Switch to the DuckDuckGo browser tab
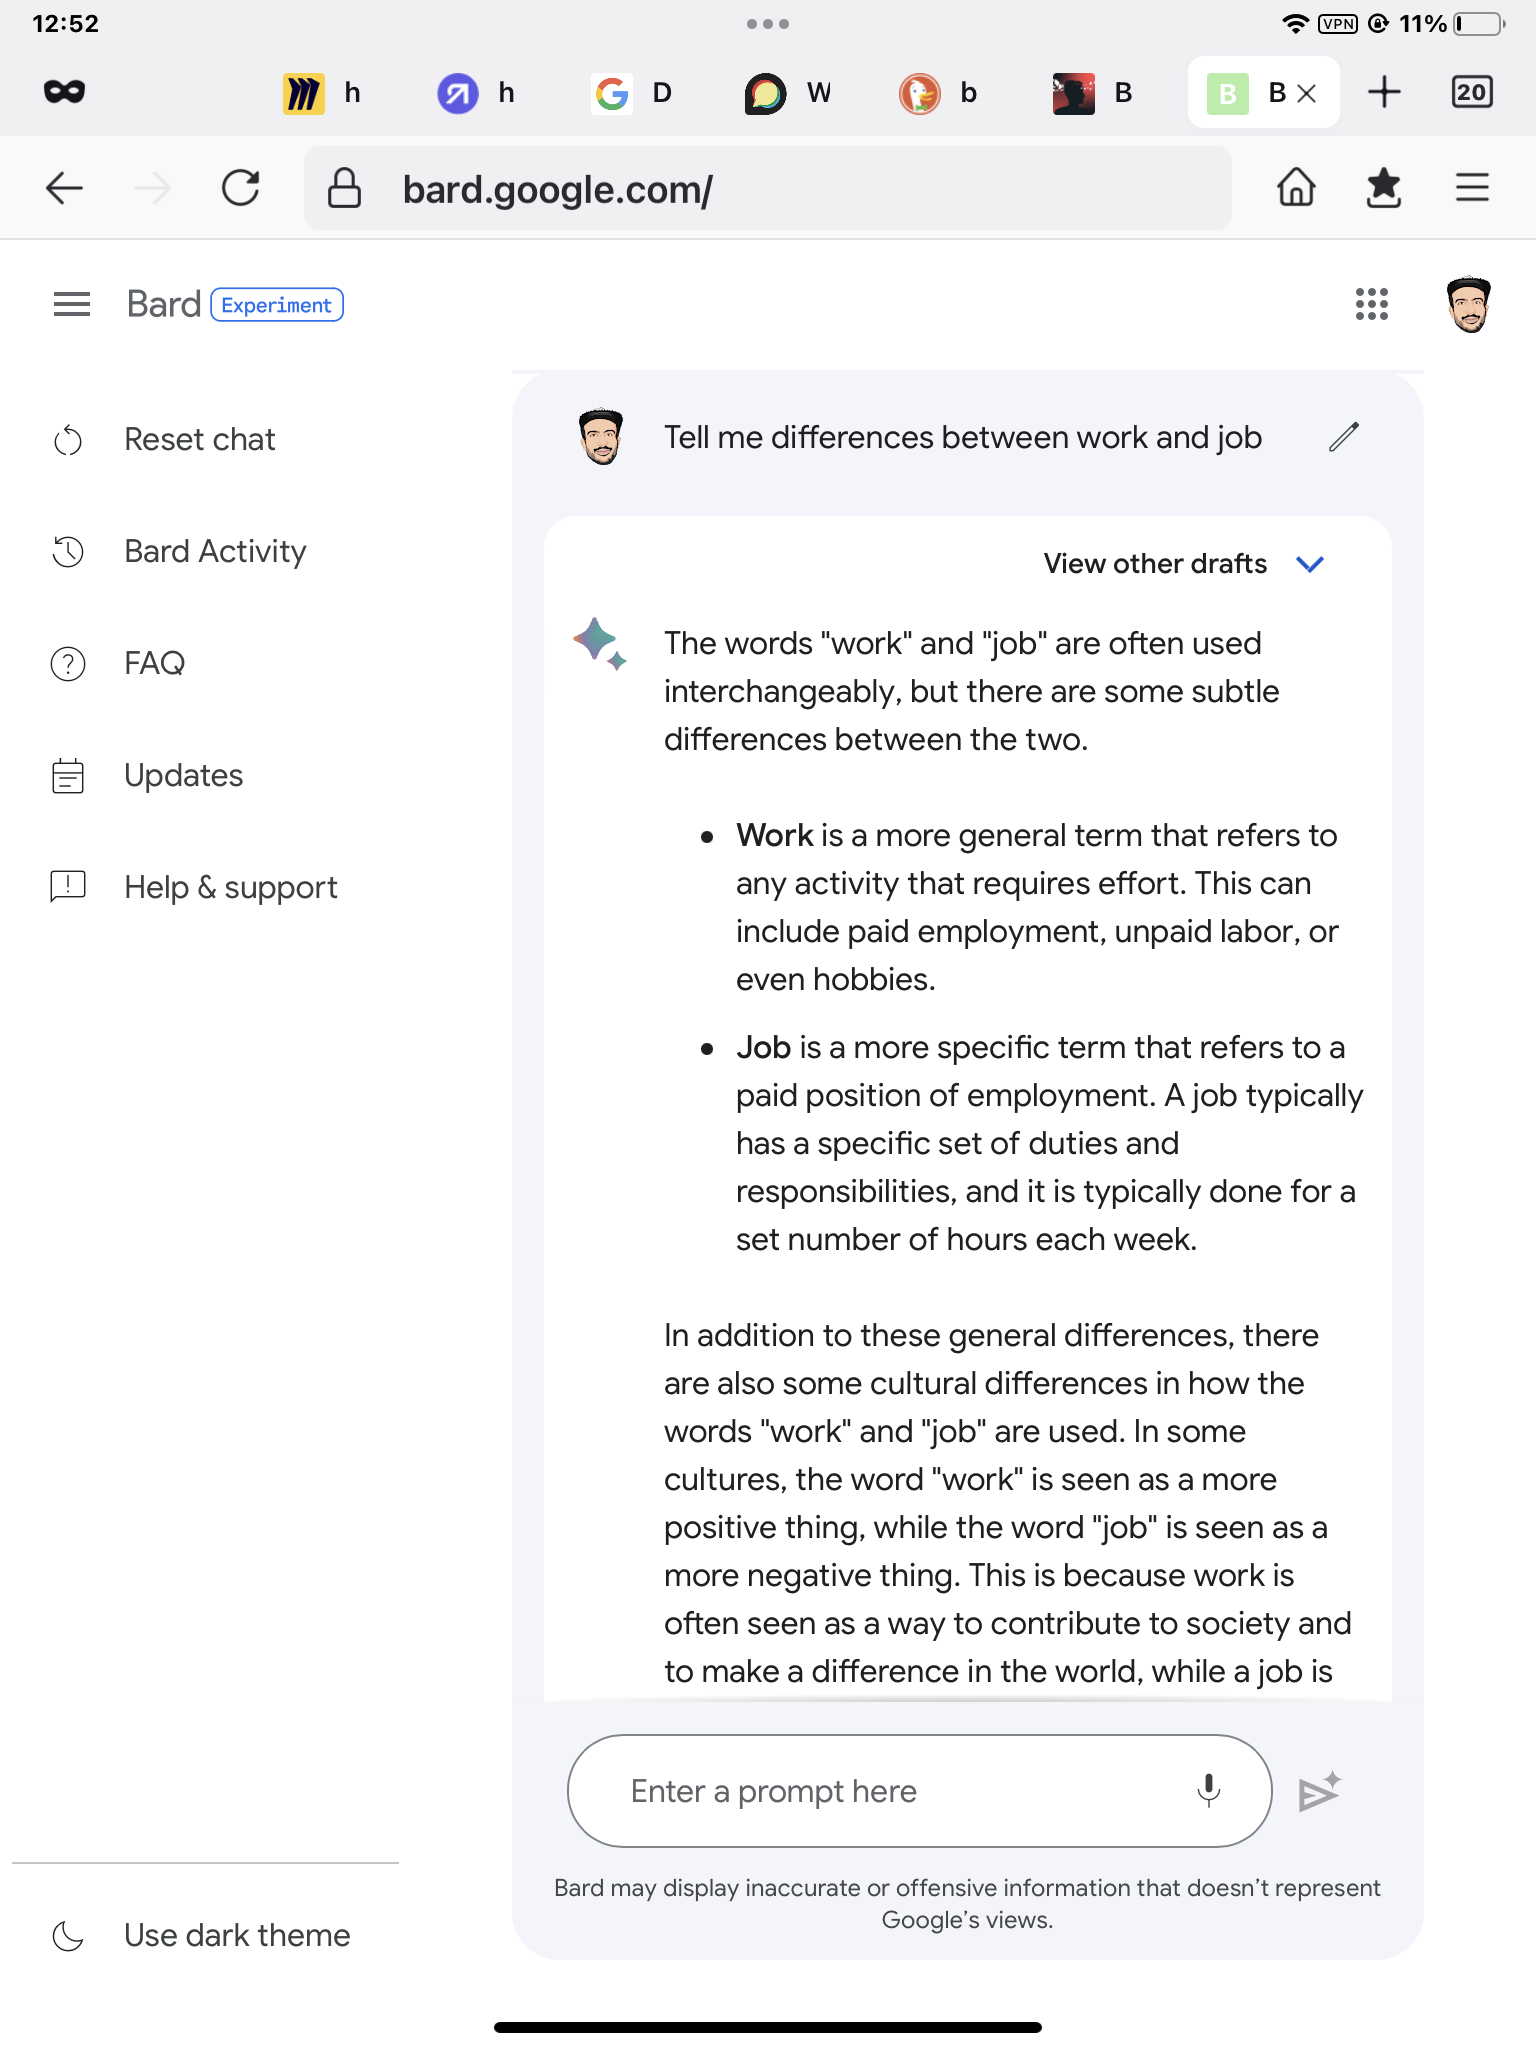This screenshot has height=2048, width=1536. click(x=938, y=93)
